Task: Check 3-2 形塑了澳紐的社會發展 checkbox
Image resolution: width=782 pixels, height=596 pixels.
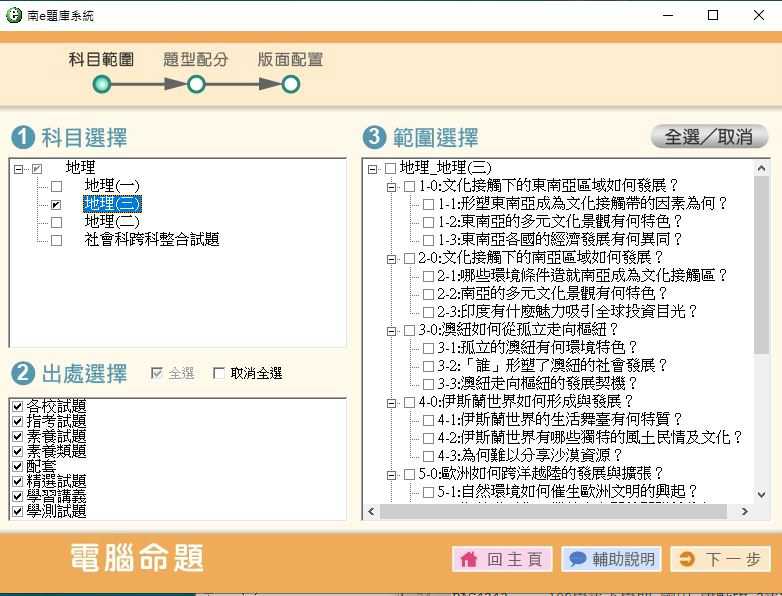Action: pyautogui.click(x=428, y=366)
